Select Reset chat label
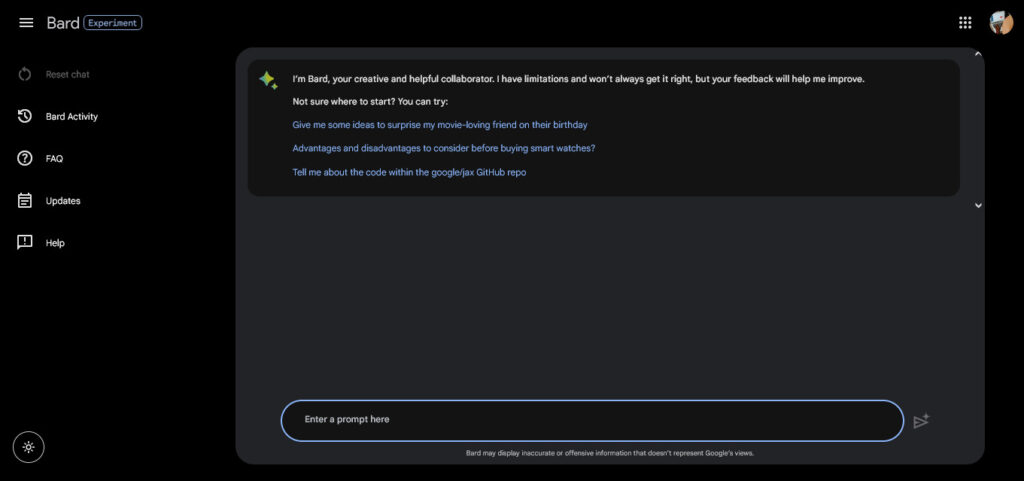This screenshot has width=1024, height=481. tap(67, 74)
